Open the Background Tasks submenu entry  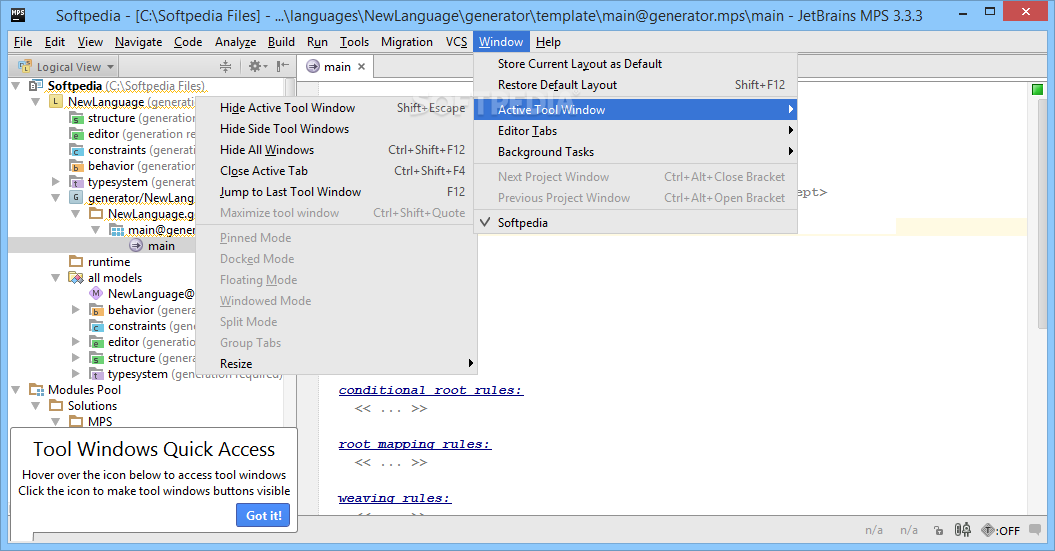coord(635,151)
